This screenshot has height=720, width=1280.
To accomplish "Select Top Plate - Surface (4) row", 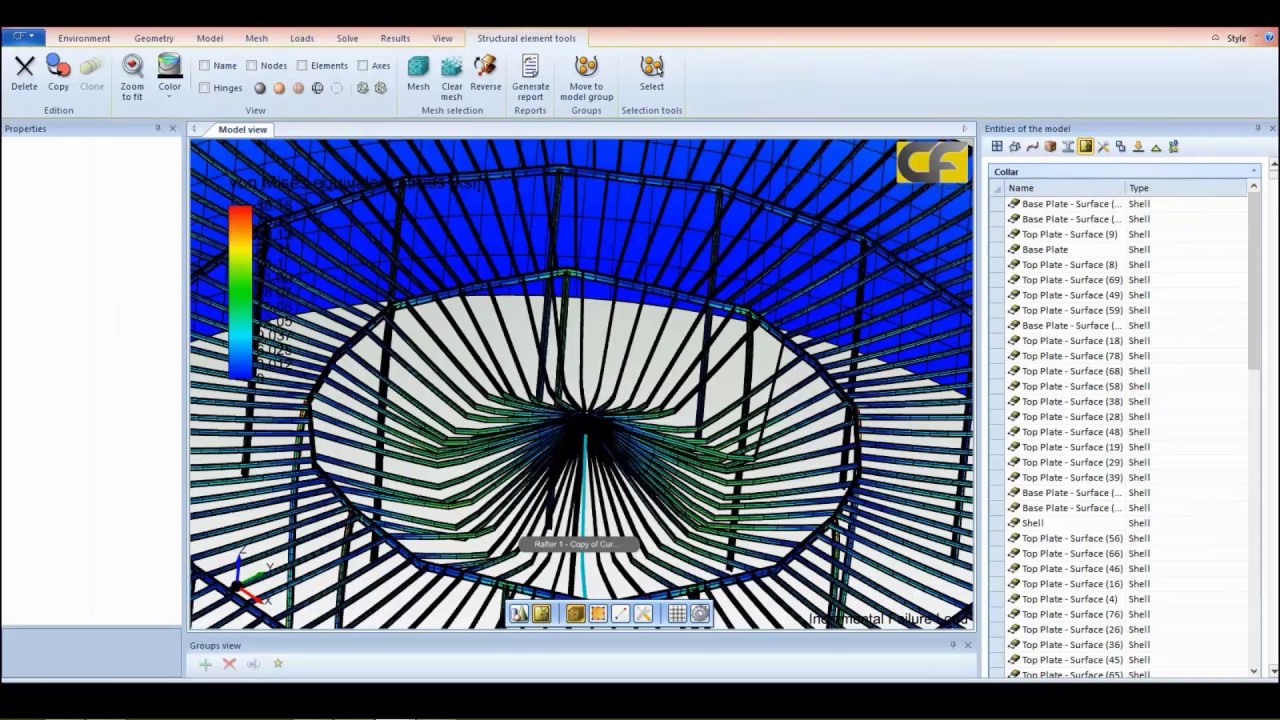I will pyautogui.click(x=1126, y=599).
